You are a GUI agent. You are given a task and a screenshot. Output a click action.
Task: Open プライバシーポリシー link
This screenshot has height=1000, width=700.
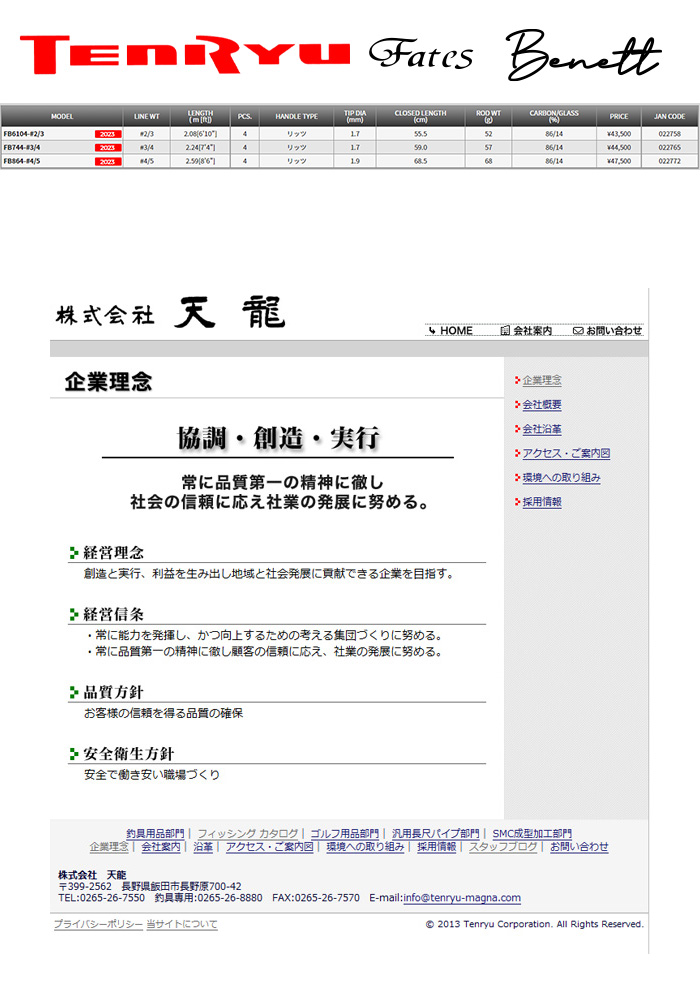coord(98,924)
